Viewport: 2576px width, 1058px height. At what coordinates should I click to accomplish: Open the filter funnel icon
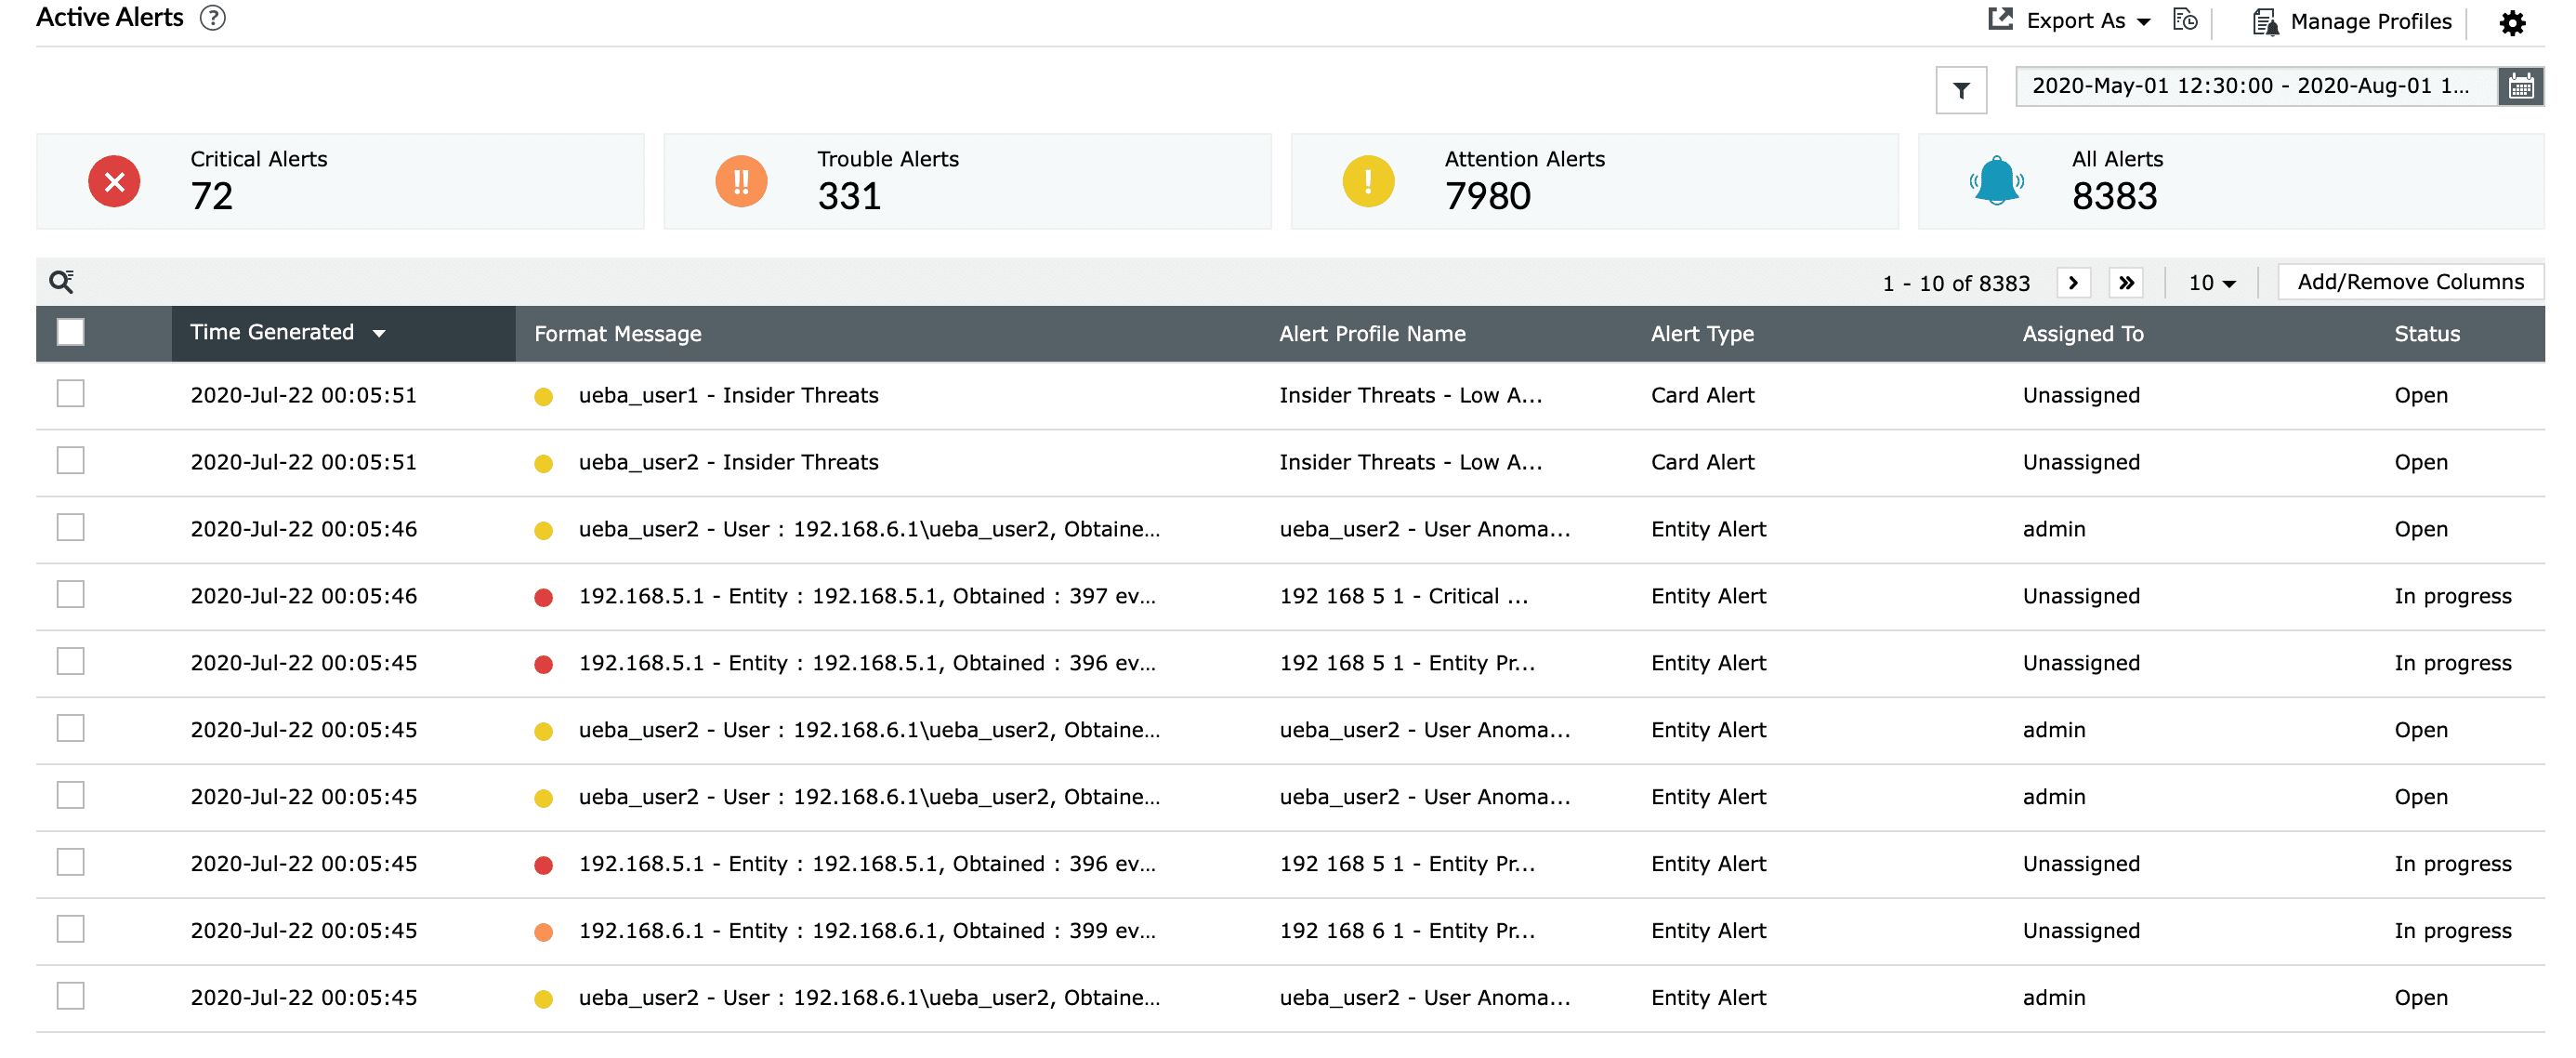coord(1960,90)
